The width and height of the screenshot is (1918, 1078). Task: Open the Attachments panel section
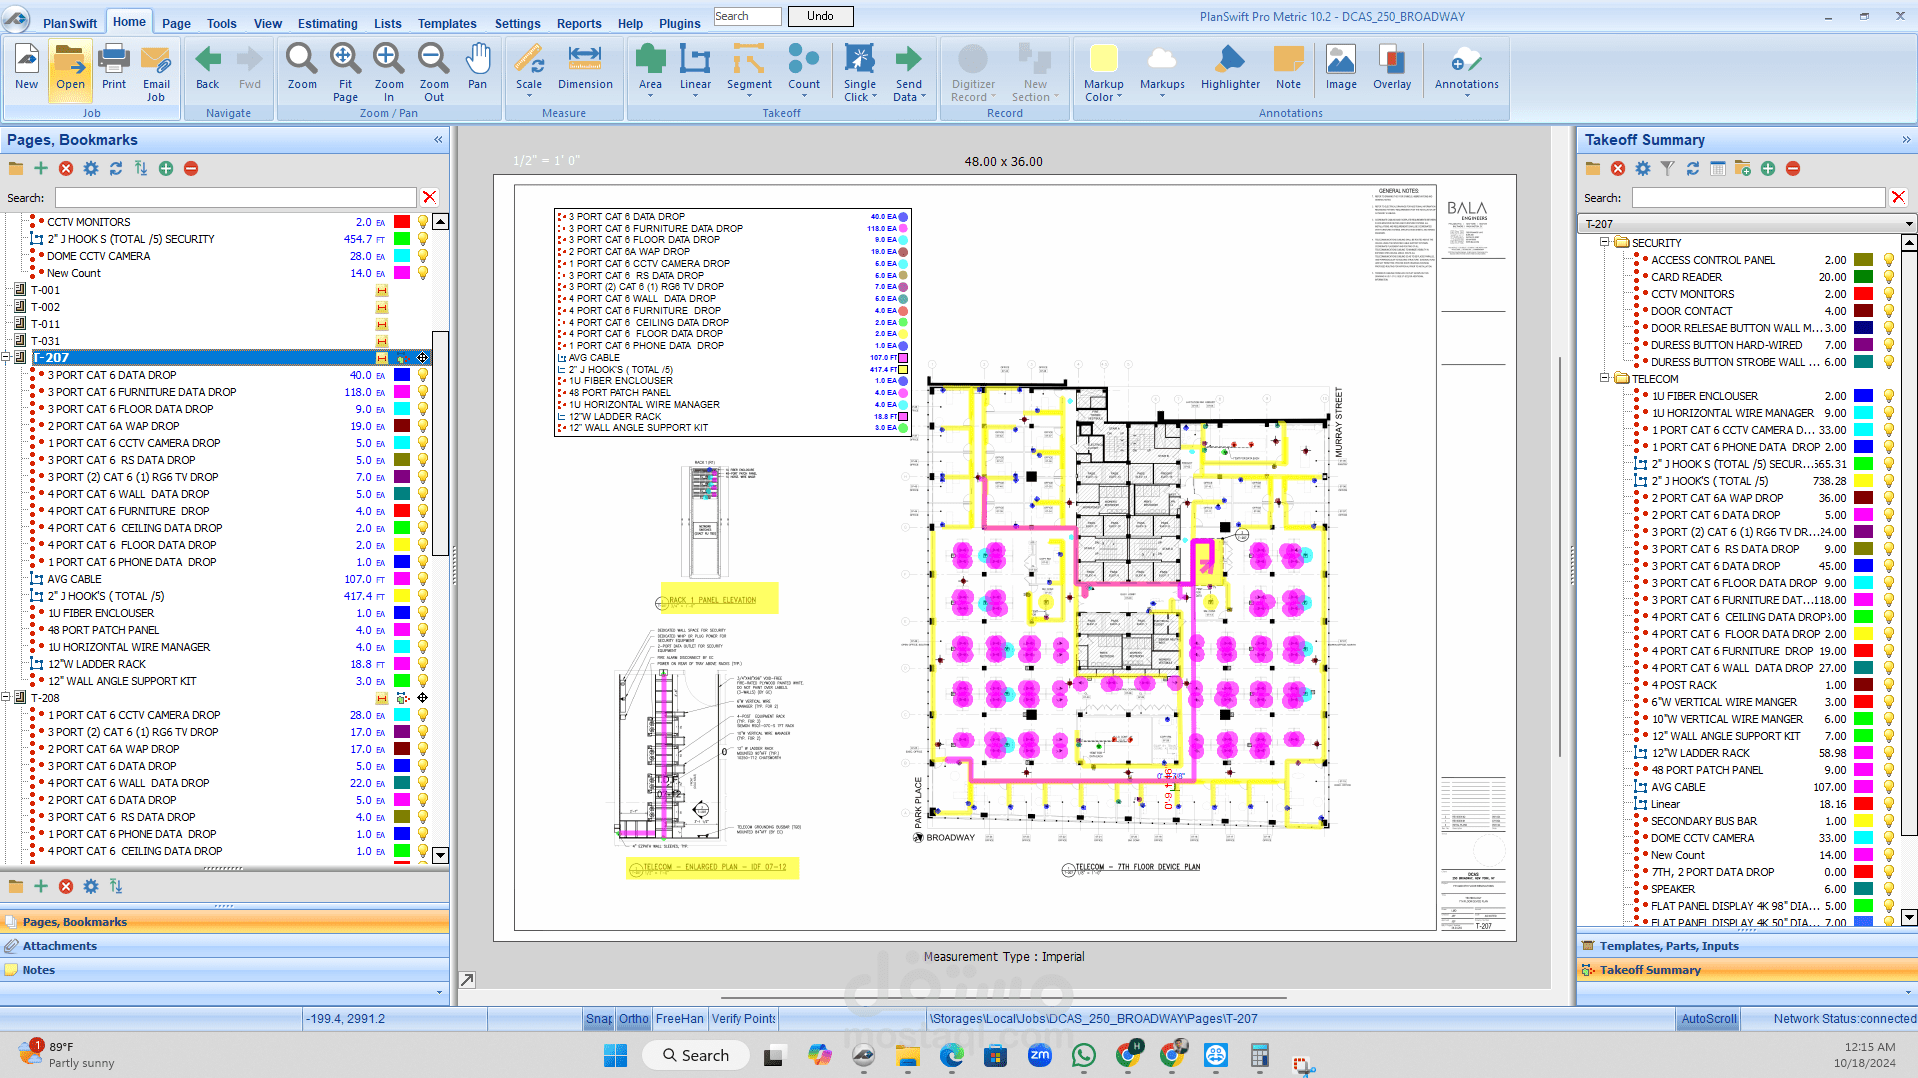(60, 946)
